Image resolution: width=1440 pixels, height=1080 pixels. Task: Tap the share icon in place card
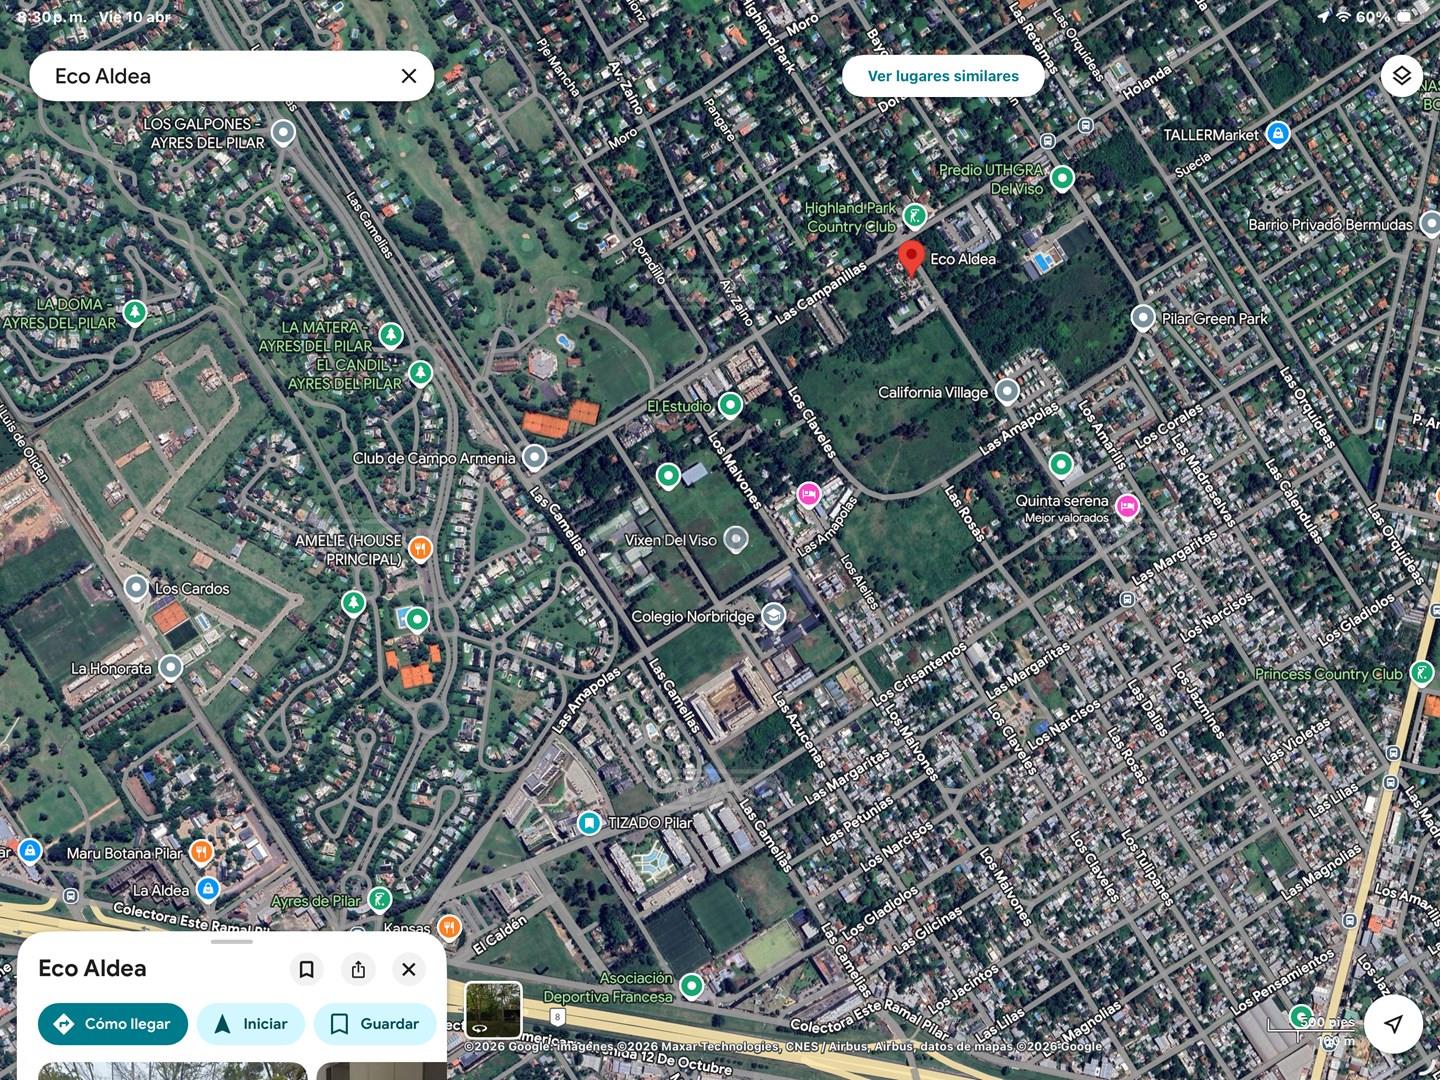[358, 969]
